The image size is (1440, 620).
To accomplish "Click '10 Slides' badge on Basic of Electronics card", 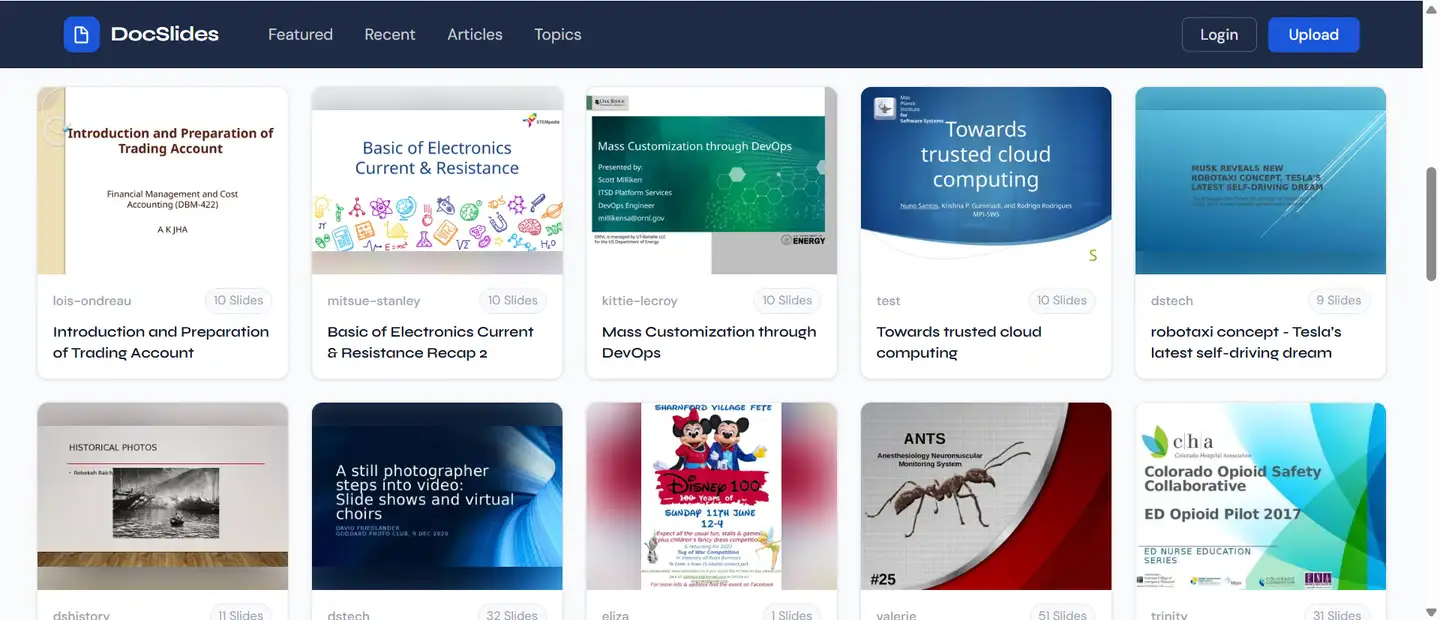I will 513,300.
